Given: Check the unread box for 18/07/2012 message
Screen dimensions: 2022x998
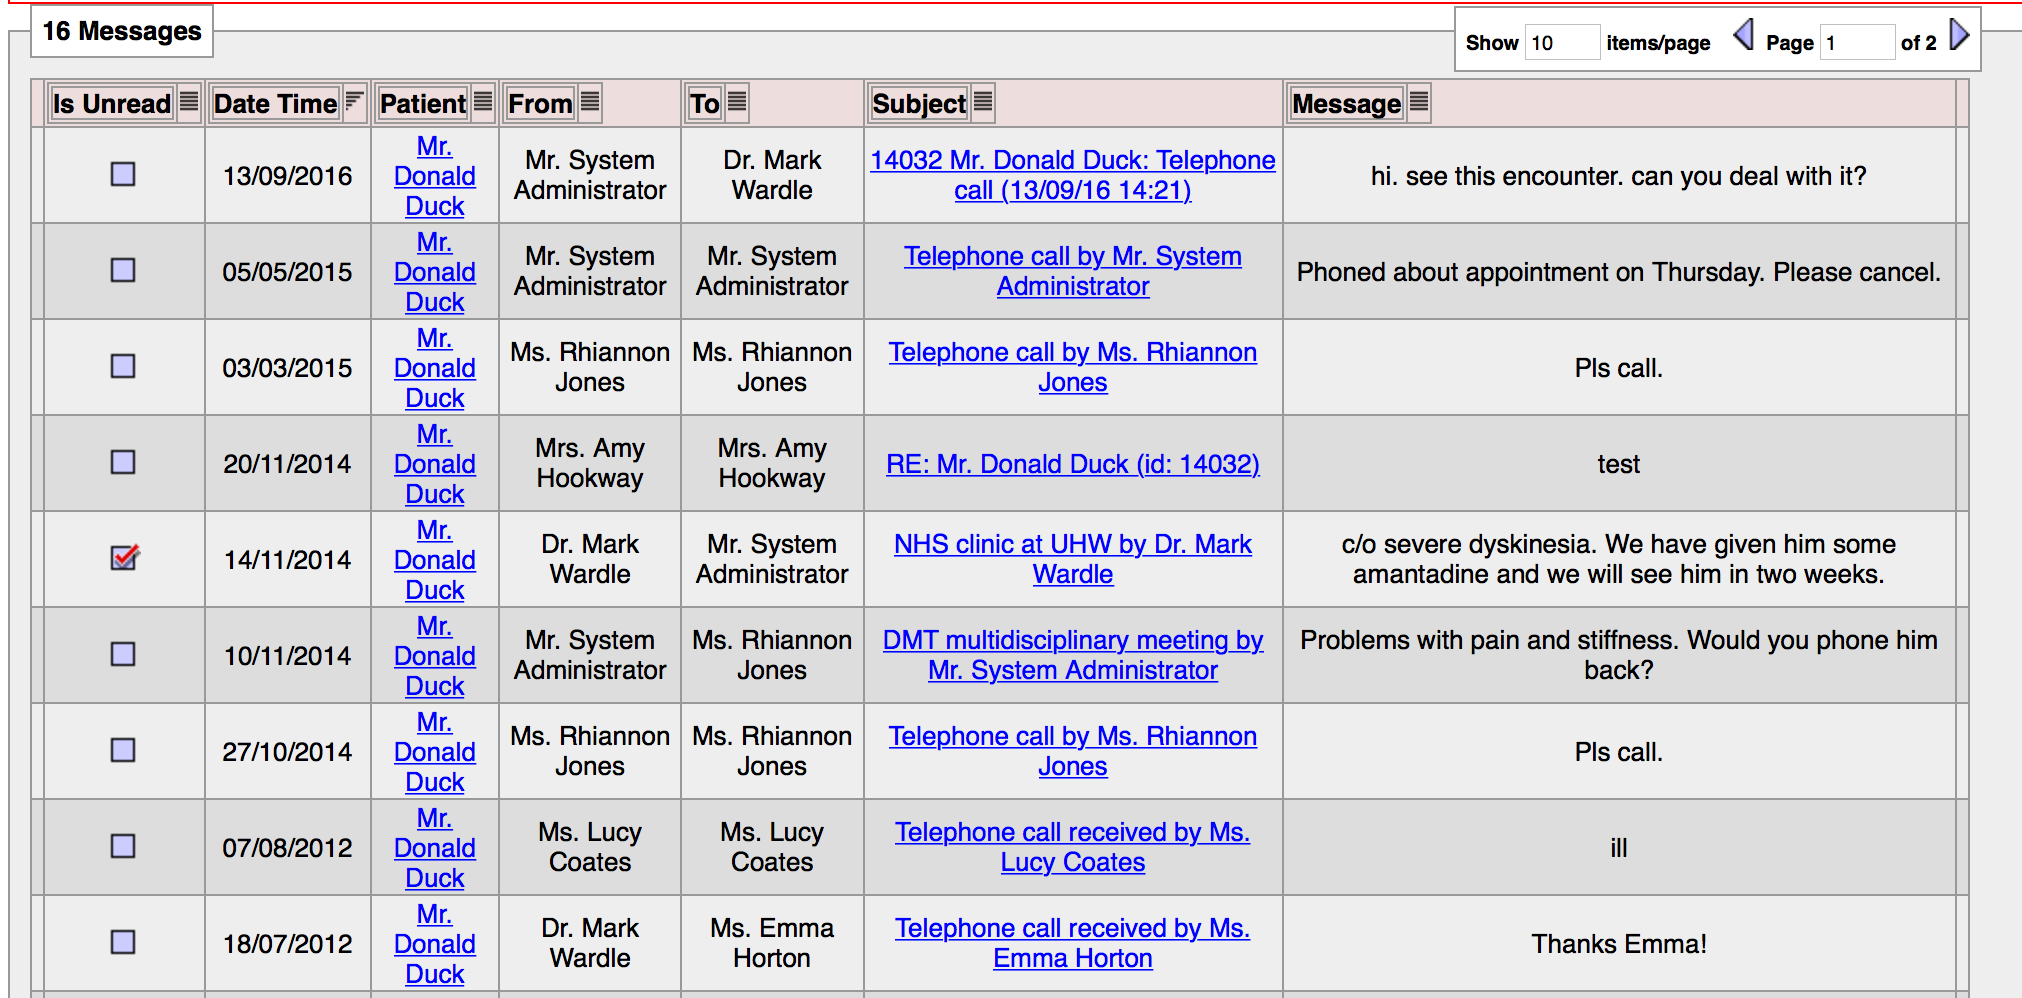Looking at the screenshot, I should pos(123,942).
